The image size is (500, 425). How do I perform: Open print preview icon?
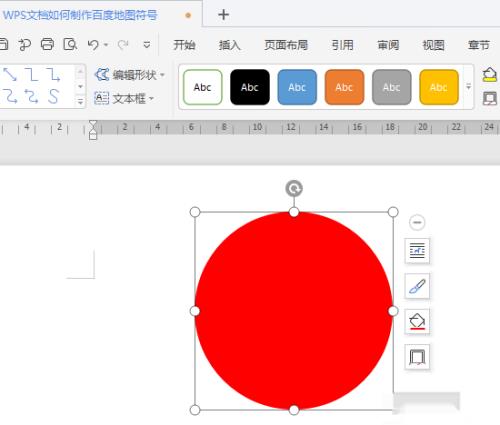pos(70,44)
